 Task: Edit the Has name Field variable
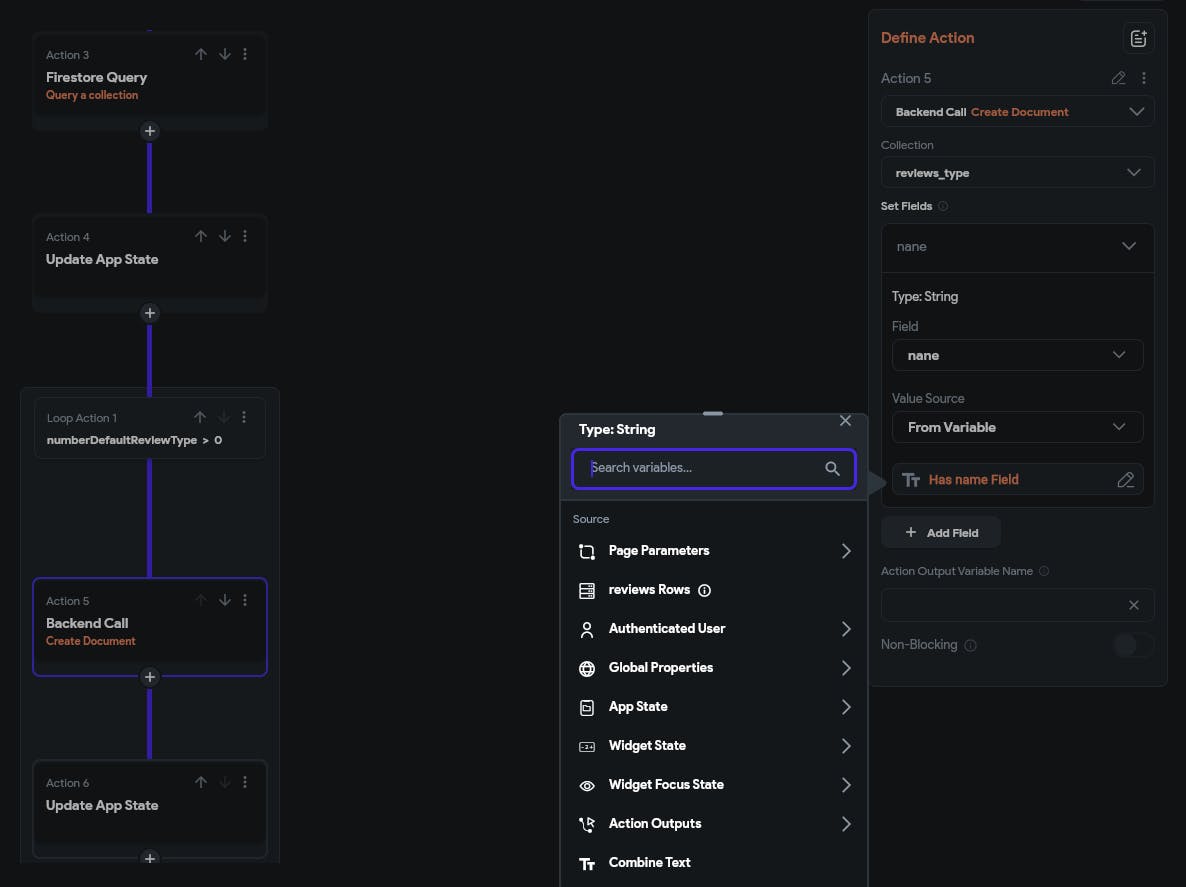[x=1125, y=480]
